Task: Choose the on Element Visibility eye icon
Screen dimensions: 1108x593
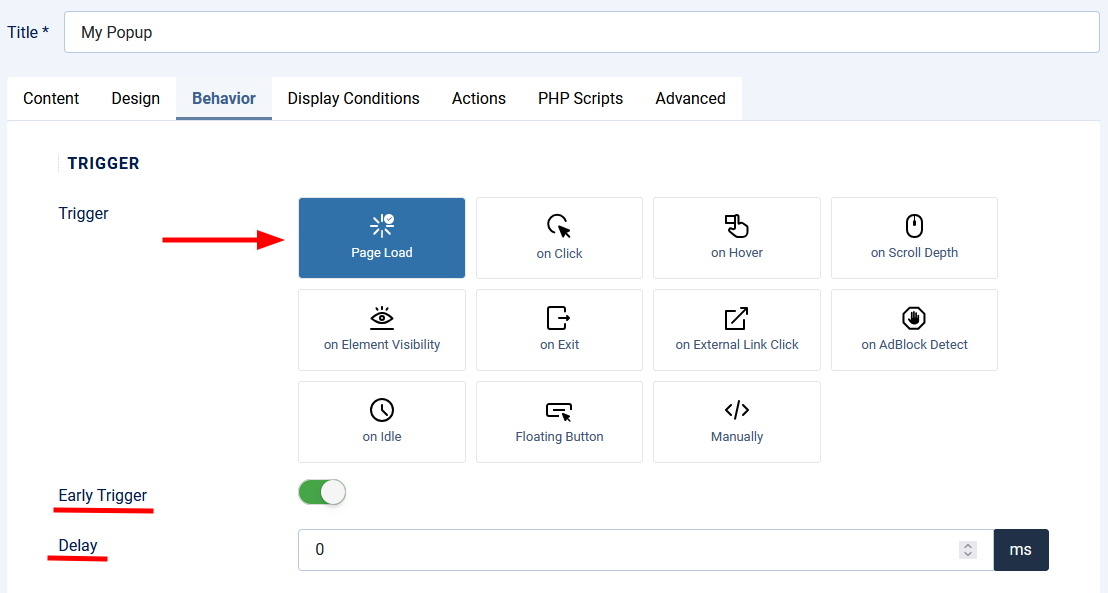Action: point(382,318)
